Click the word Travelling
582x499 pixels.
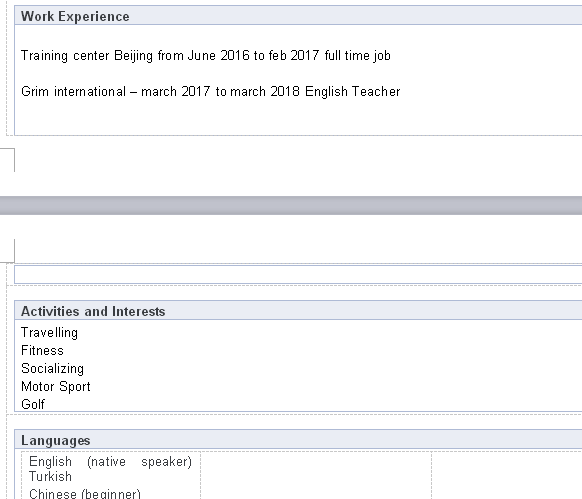[x=49, y=333]
